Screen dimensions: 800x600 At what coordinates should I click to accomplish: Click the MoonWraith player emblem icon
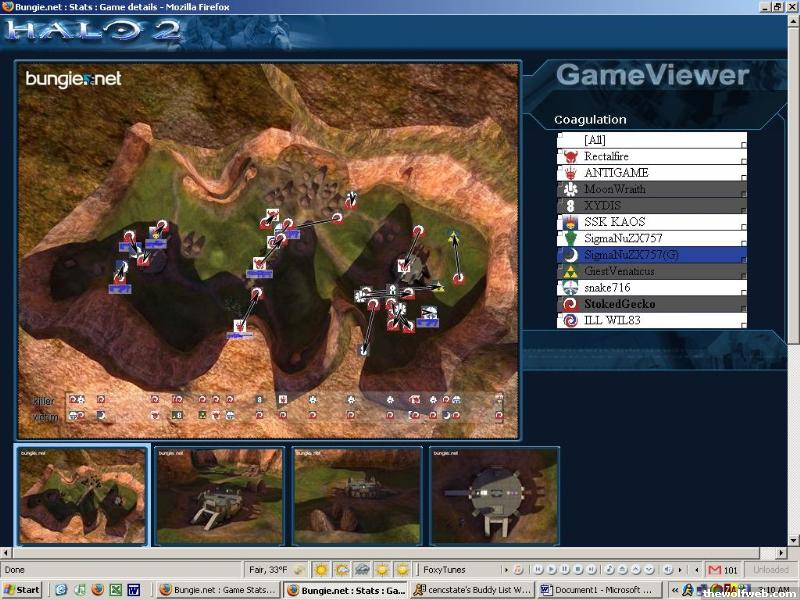[x=569, y=189]
